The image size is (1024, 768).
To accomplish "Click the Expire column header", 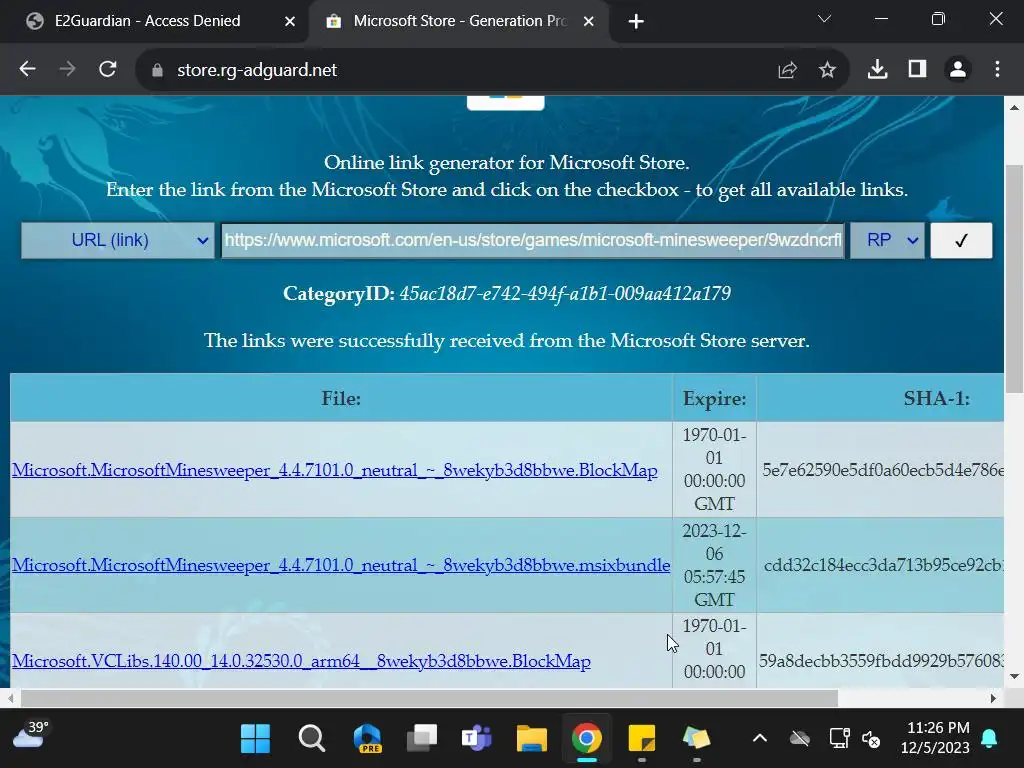I will [714, 398].
